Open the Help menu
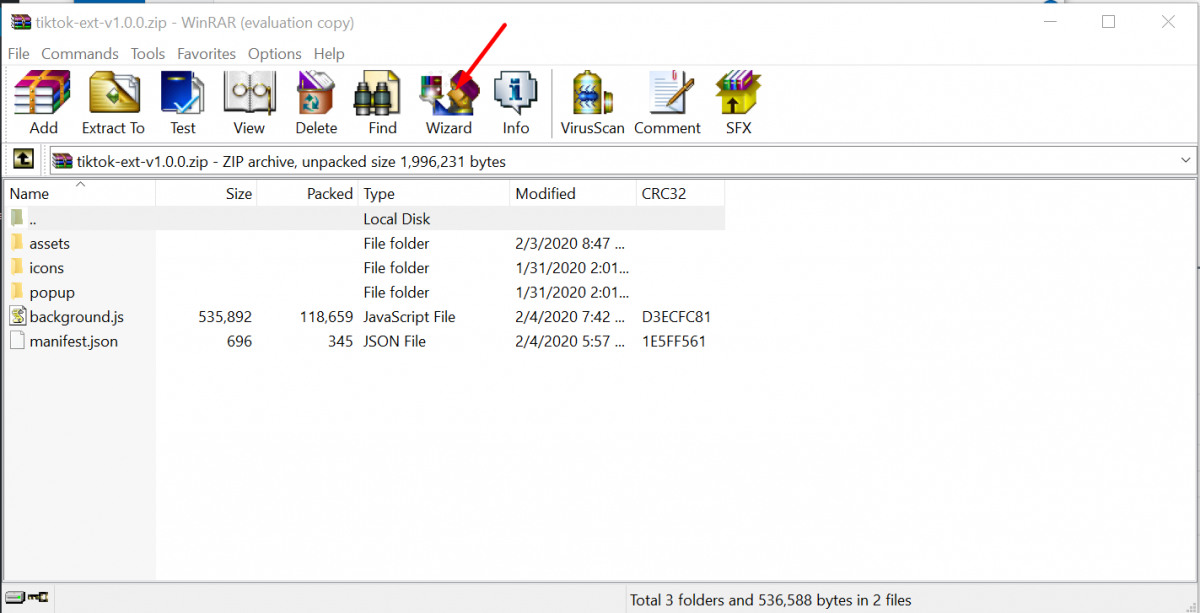This screenshot has width=1200, height=613. pos(329,54)
